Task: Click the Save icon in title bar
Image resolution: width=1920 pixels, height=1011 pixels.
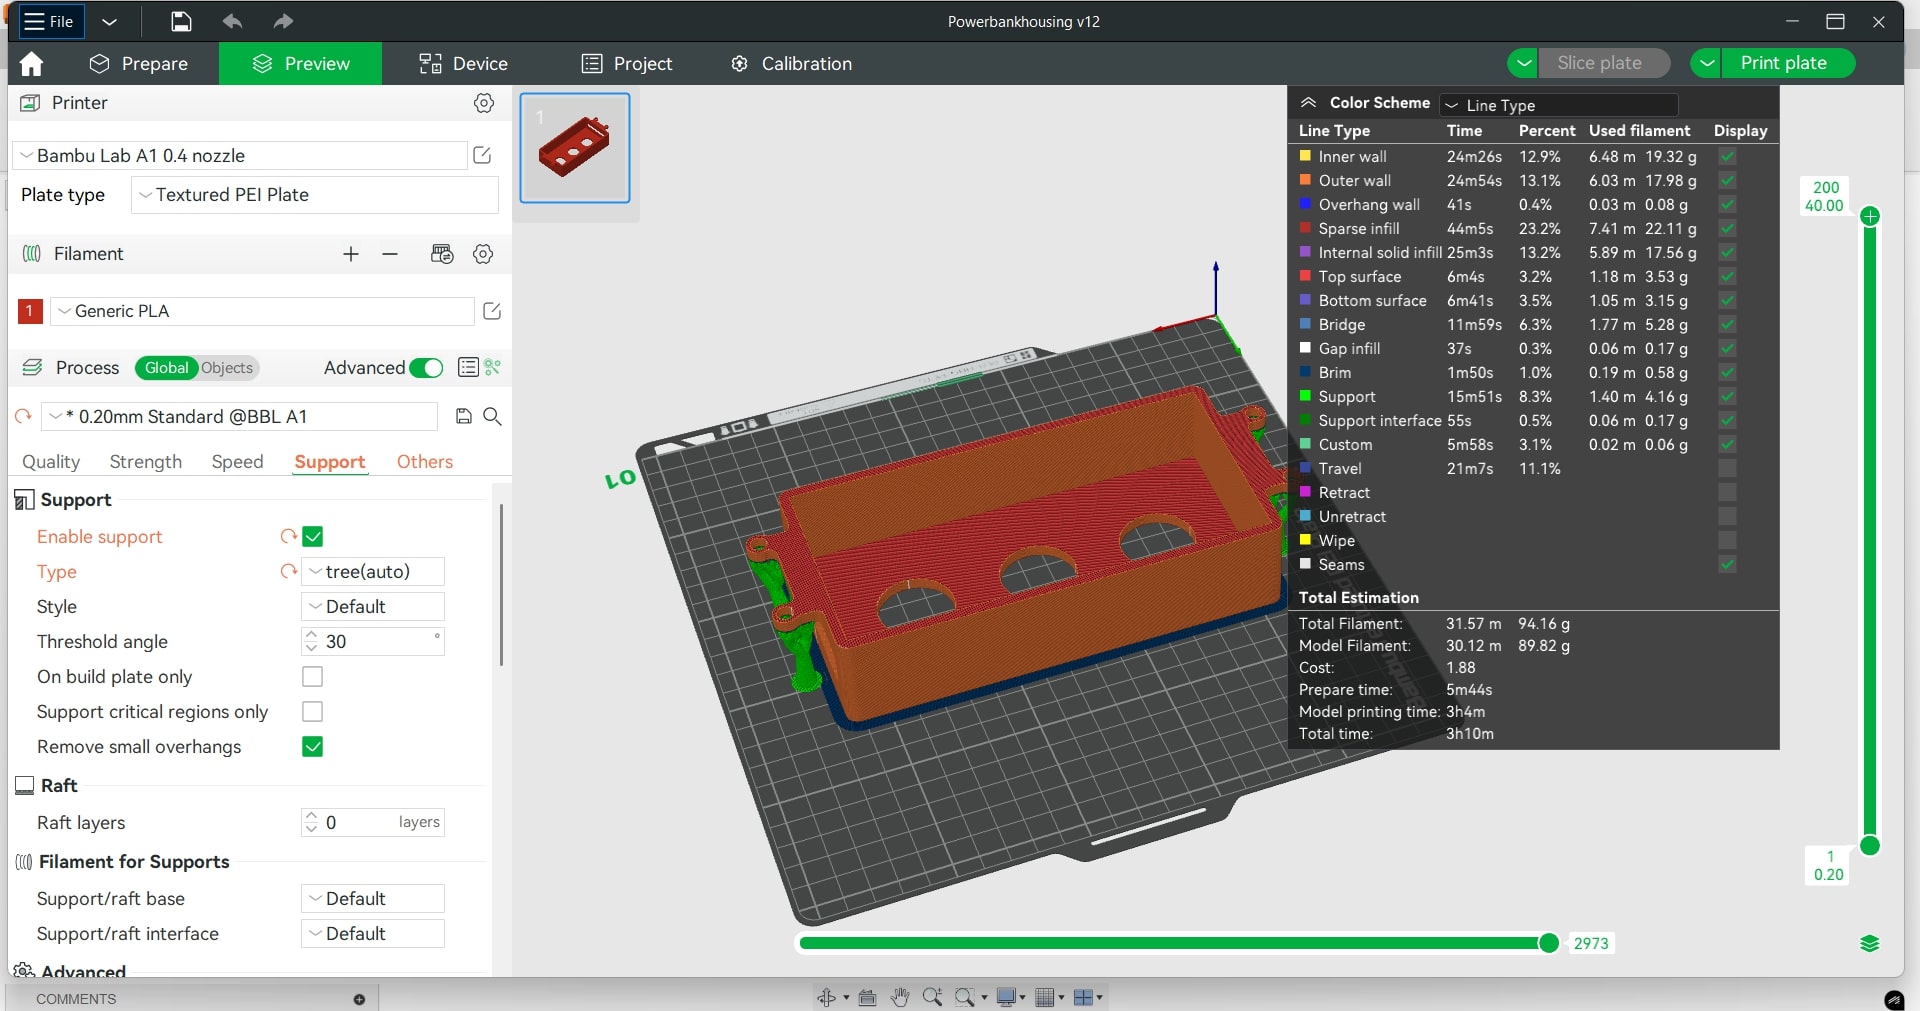Action: pos(181,21)
